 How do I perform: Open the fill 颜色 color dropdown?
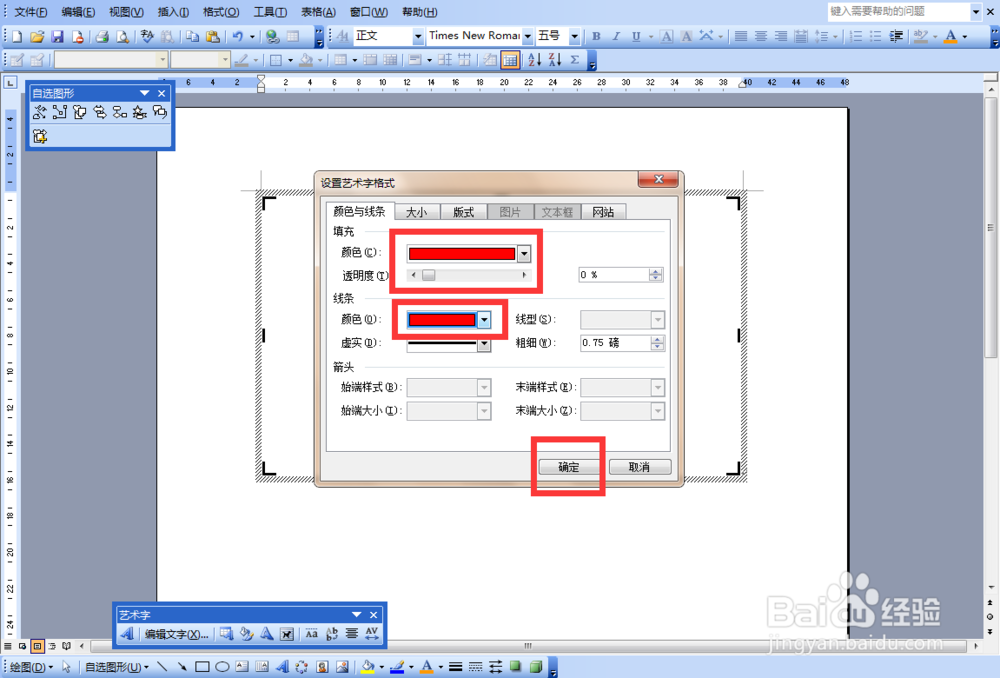point(524,252)
